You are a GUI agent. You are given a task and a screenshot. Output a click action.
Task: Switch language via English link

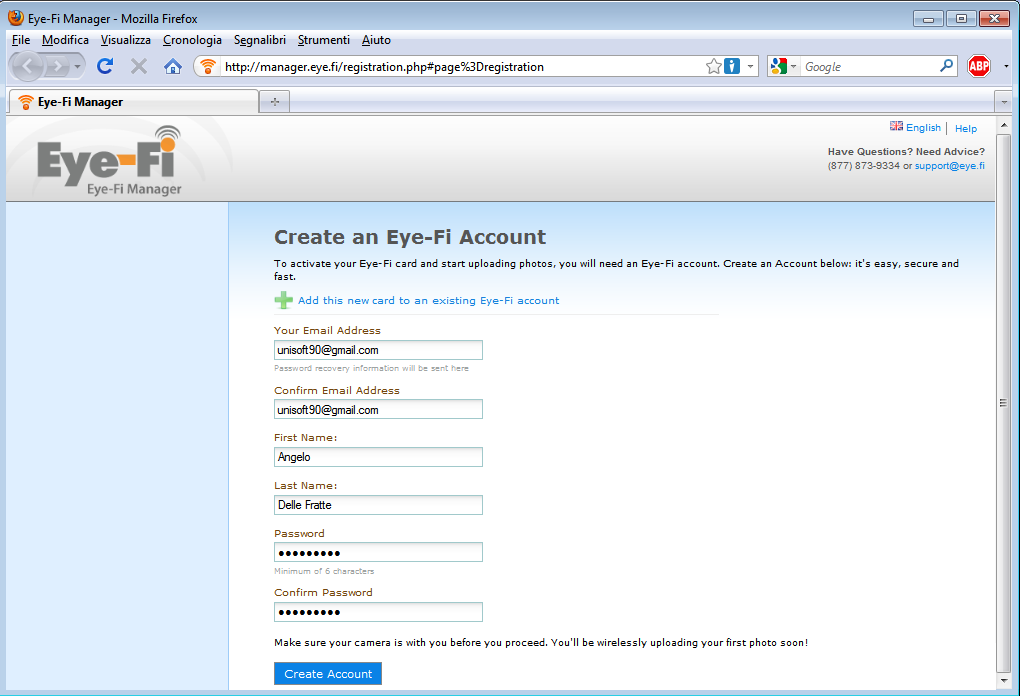pyautogui.click(x=923, y=127)
